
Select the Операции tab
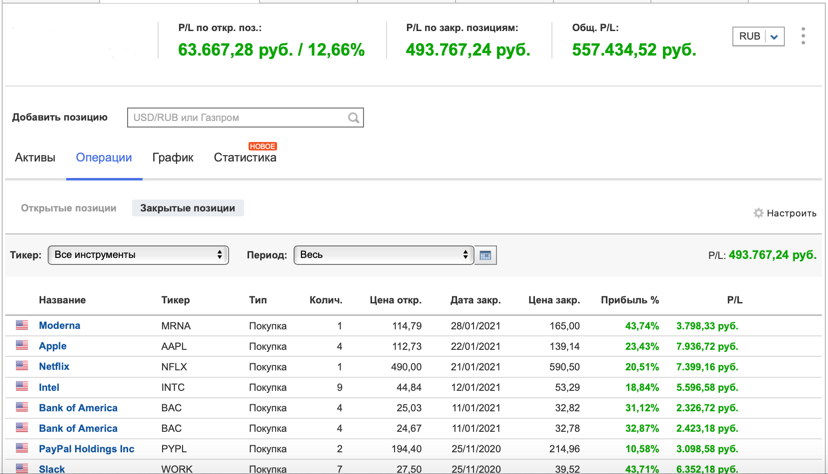(104, 157)
